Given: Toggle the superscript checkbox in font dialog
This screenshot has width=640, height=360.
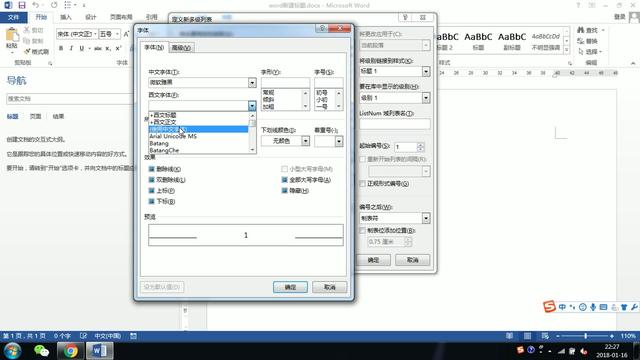Looking at the screenshot, I should click(151, 191).
